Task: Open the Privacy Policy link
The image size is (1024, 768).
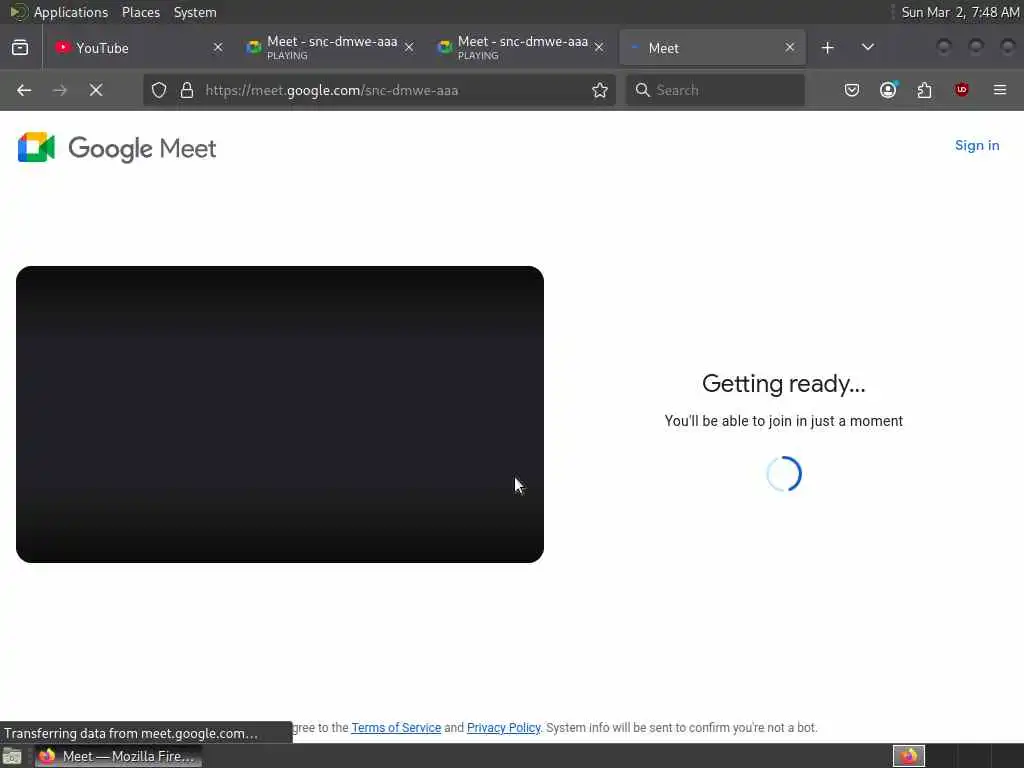Action: [x=504, y=728]
